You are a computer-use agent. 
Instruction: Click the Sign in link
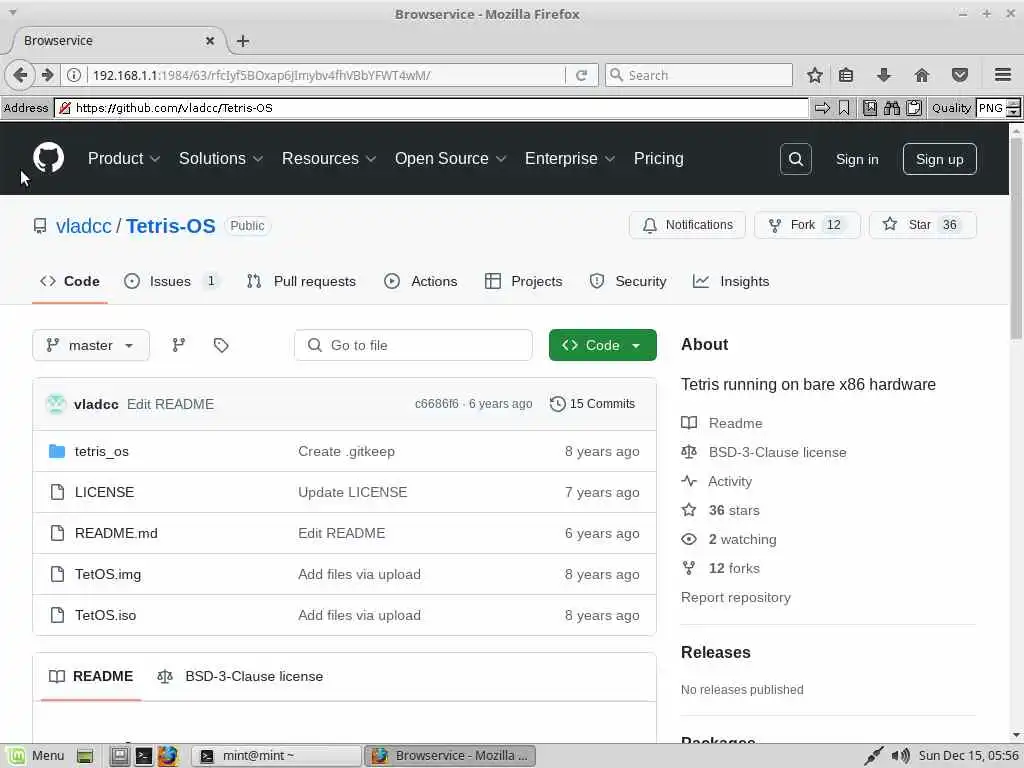point(857,159)
